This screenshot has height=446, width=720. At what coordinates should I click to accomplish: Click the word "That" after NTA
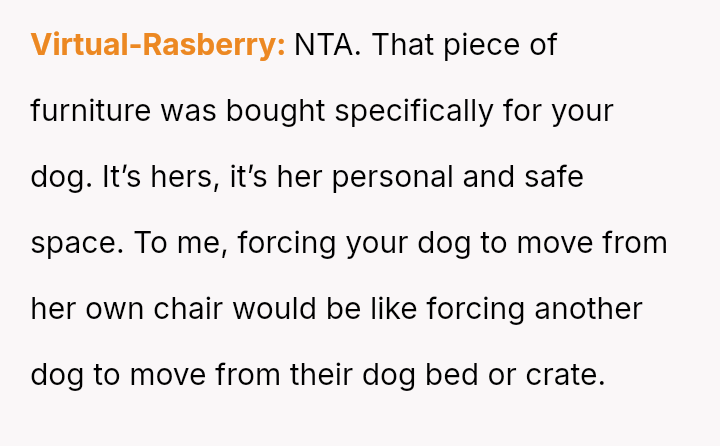pos(410,45)
